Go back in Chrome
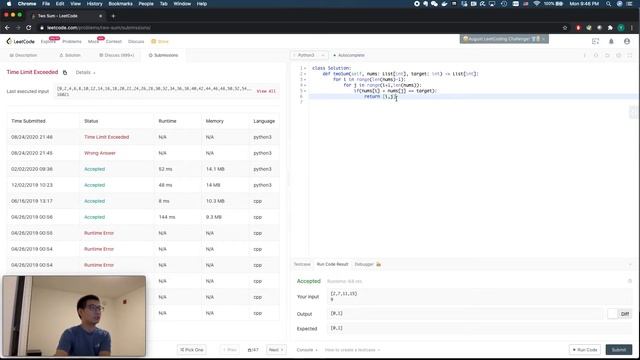The image size is (640, 360). click(x=7, y=28)
